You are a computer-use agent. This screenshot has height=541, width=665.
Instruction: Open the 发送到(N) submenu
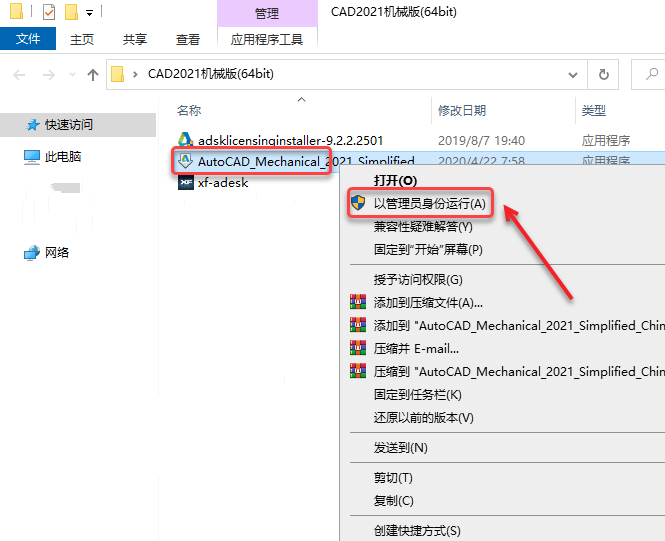[400, 448]
